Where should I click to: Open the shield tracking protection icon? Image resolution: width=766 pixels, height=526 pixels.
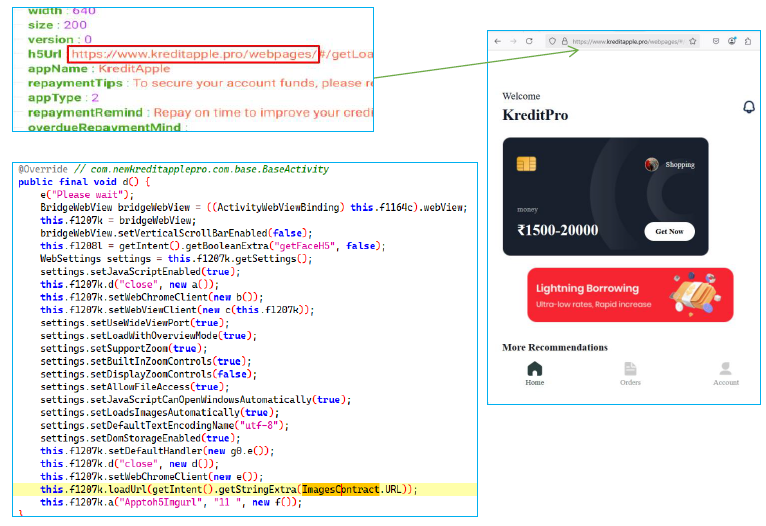[x=552, y=42]
